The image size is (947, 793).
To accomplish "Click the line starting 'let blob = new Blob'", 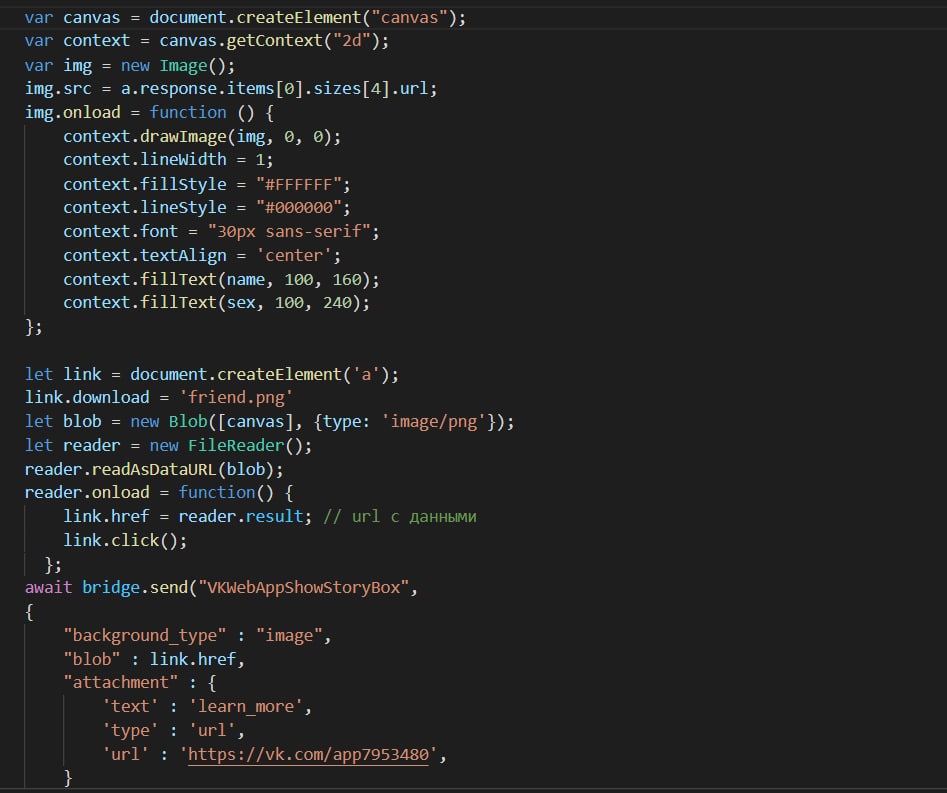I will tap(269, 422).
